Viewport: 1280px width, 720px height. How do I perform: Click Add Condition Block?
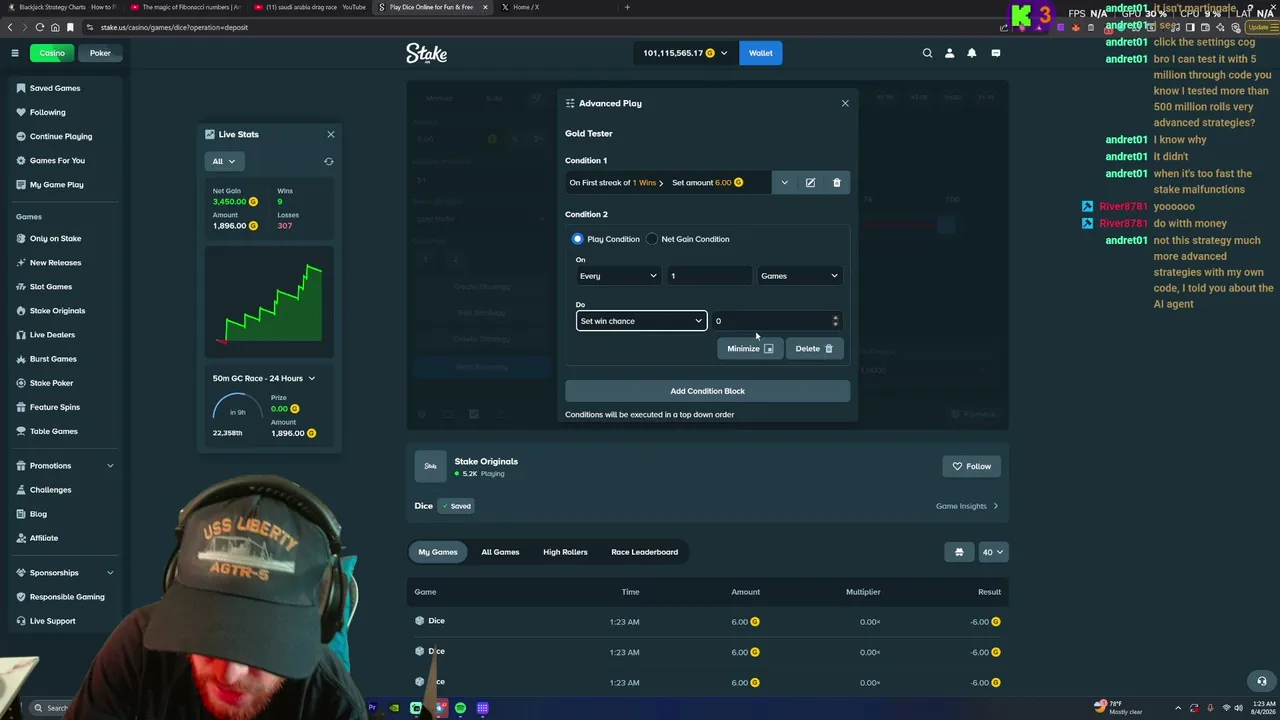click(x=707, y=391)
